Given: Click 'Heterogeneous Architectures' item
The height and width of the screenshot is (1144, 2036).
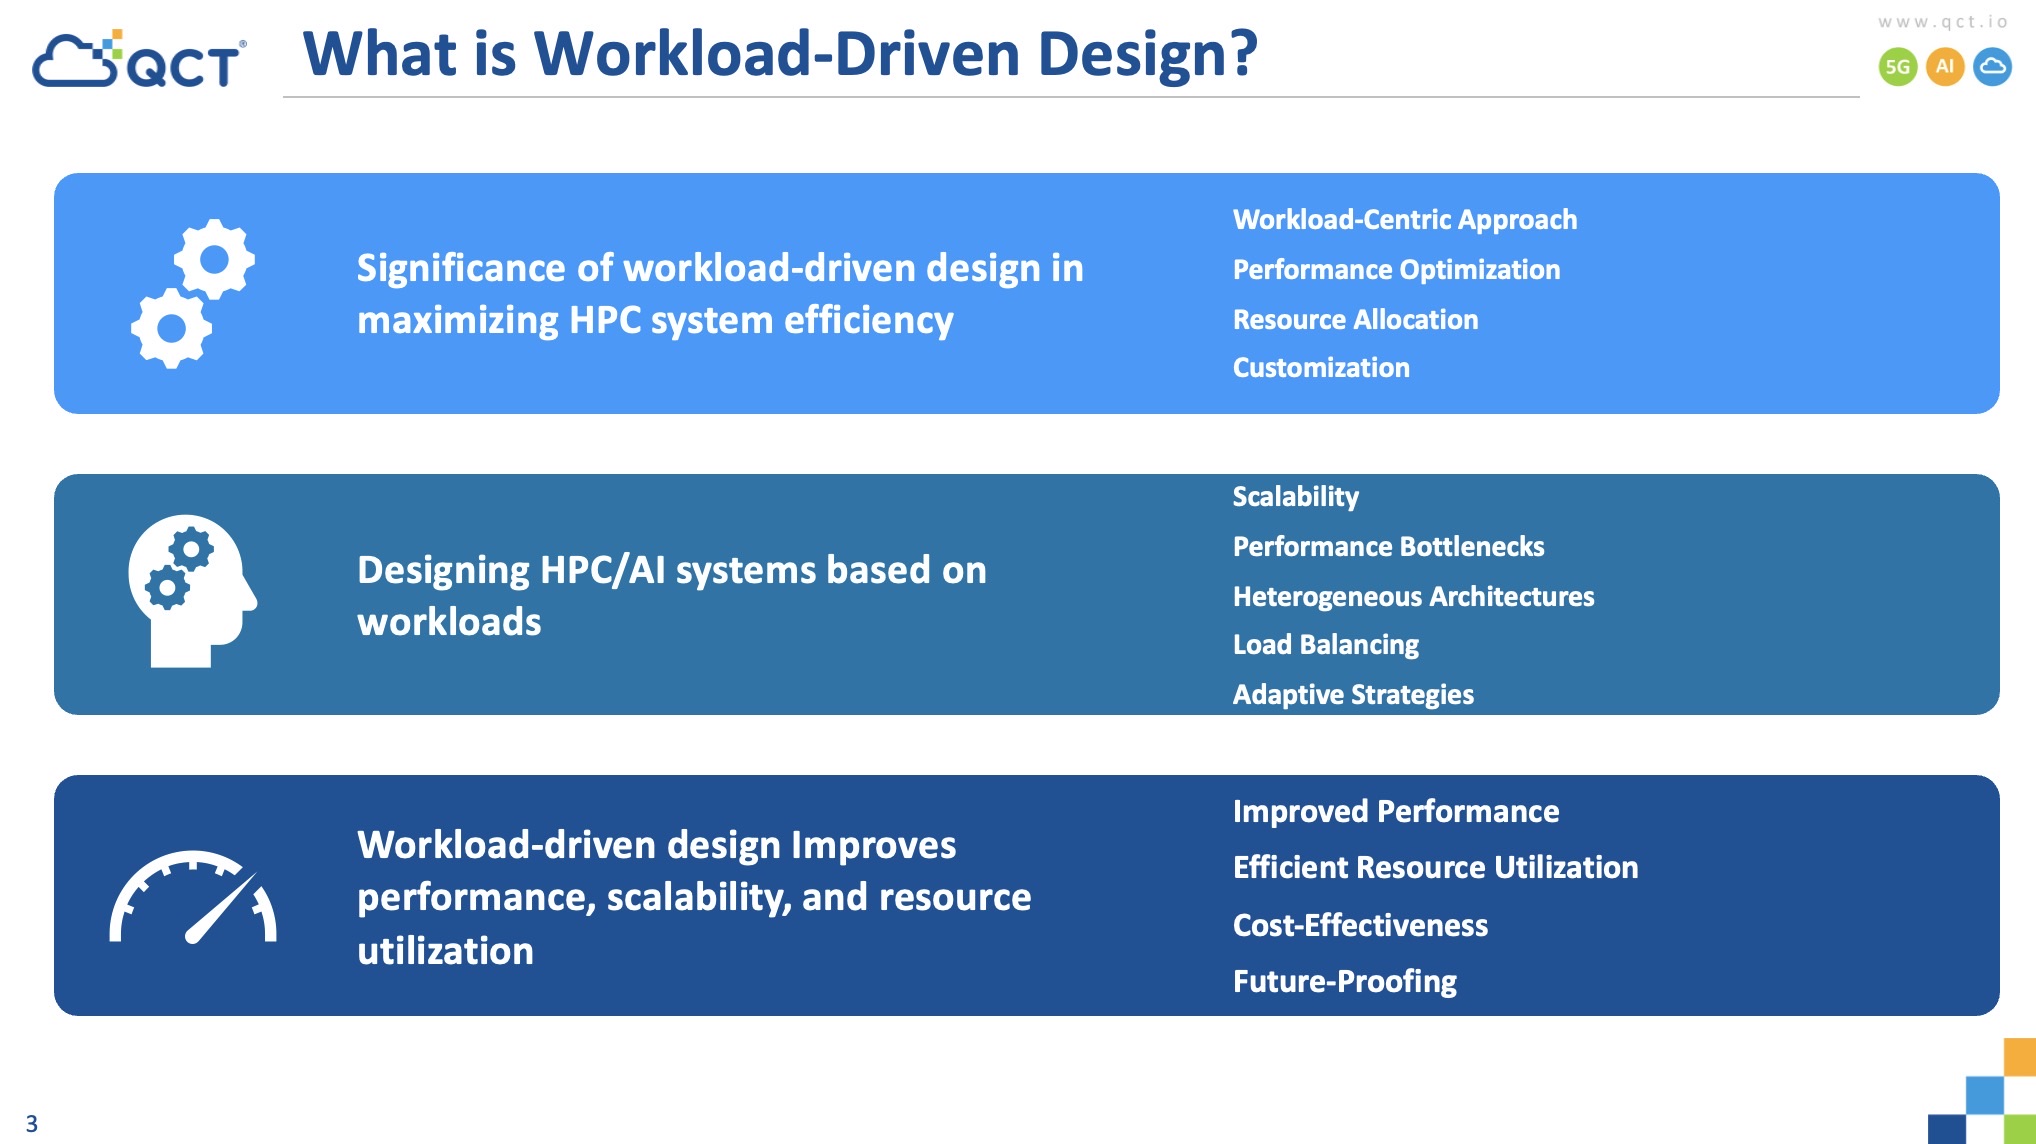Looking at the screenshot, I should pos(1413,597).
